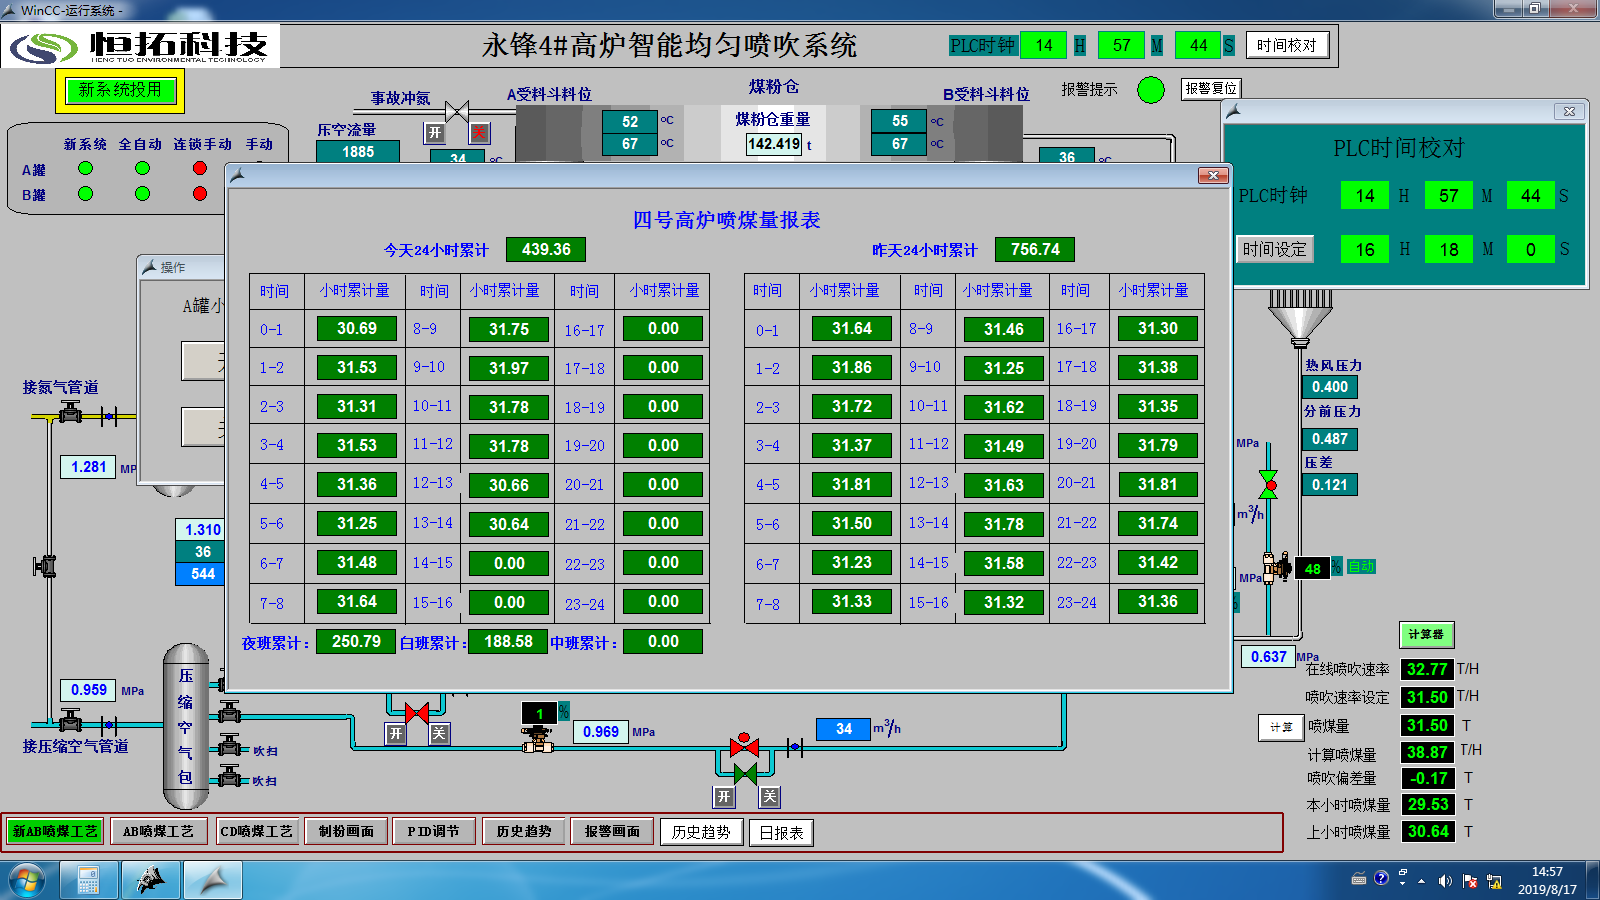Open the gray 历史趋势 tab
1600x900 pixels.
click(x=524, y=831)
